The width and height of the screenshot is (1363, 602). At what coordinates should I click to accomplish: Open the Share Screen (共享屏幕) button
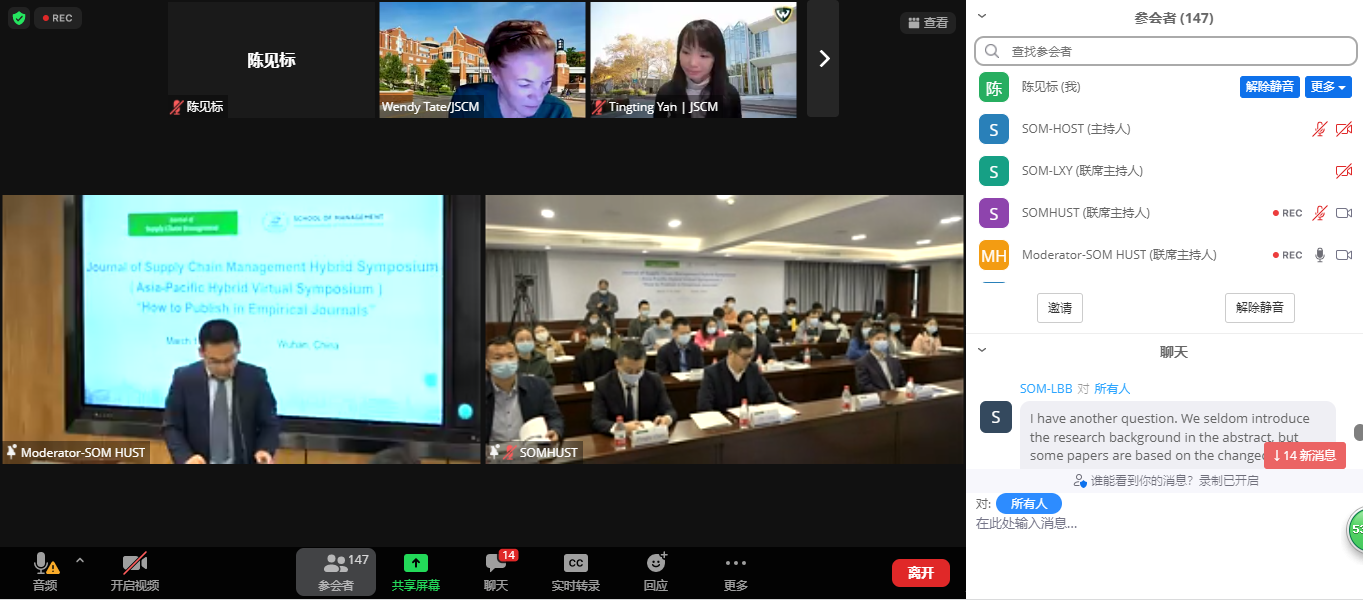point(415,571)
